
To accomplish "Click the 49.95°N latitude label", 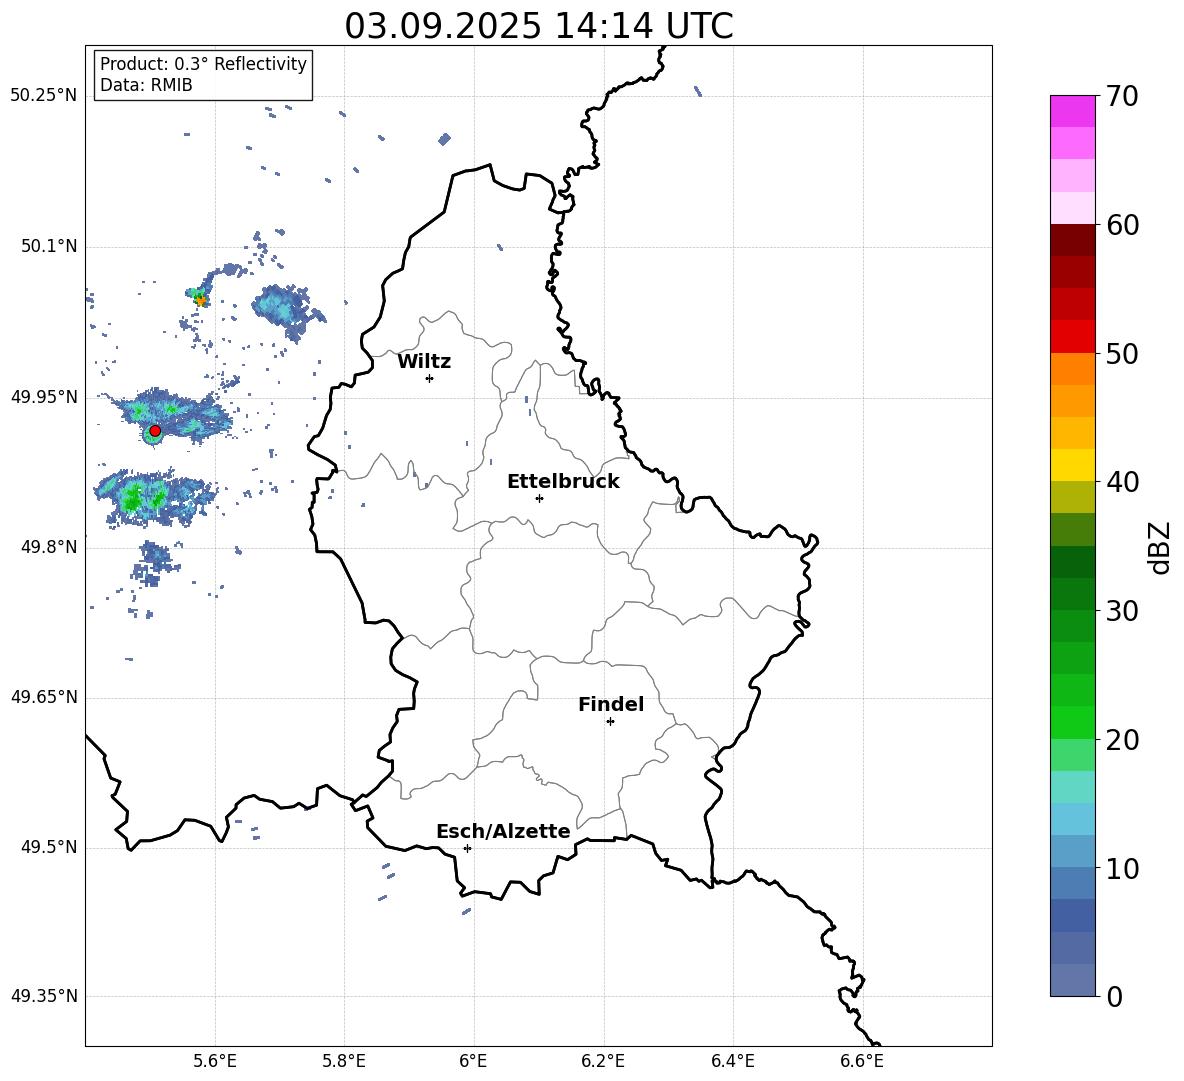I will coord(44,397).
